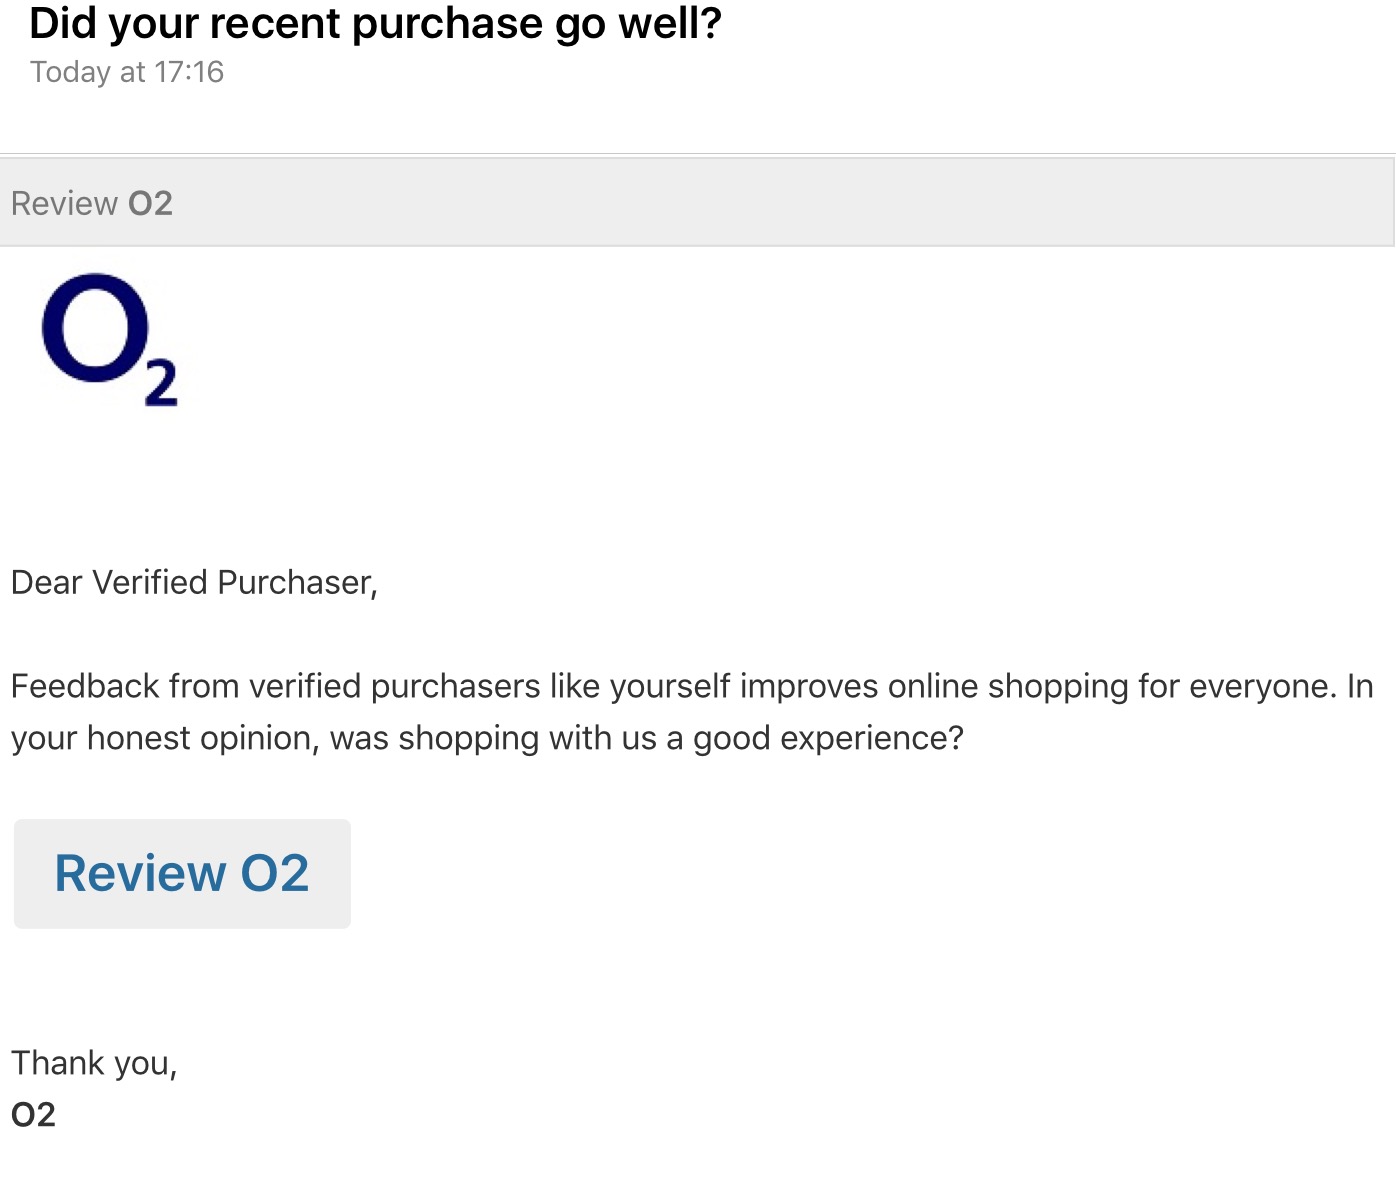Click the bold 'O2' in the gray header bar
1396x1184 pixels.
(x=151, y=204)
